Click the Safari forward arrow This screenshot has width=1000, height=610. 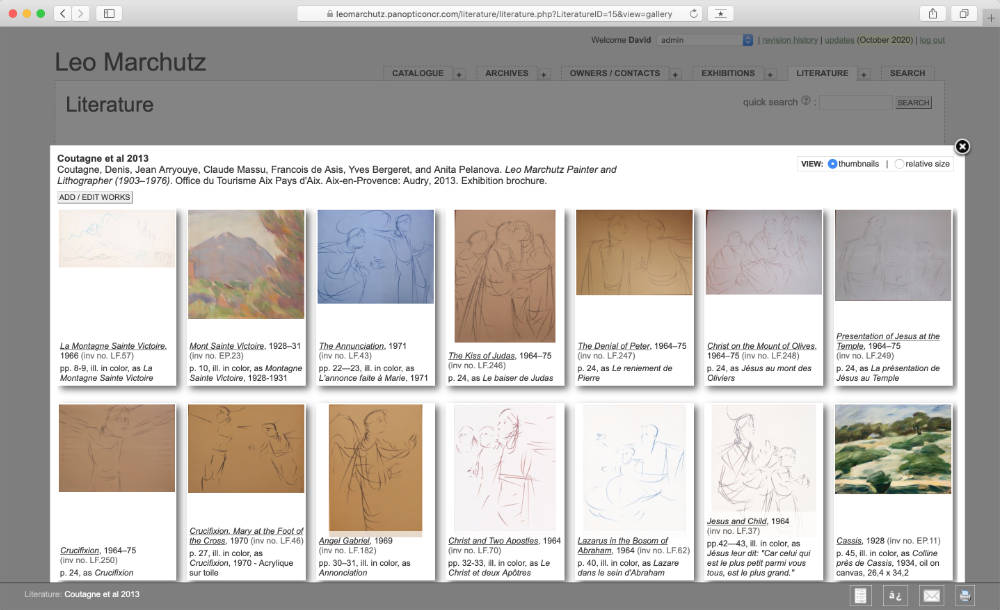point(80,13)
